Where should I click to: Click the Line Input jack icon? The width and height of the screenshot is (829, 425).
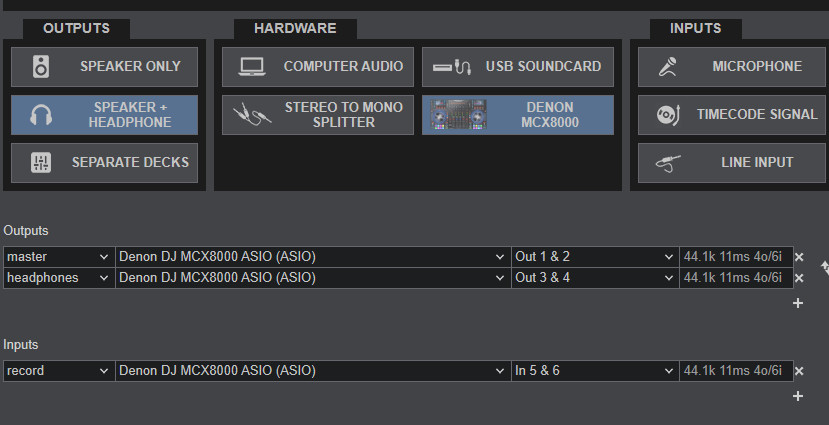[668, 162]
